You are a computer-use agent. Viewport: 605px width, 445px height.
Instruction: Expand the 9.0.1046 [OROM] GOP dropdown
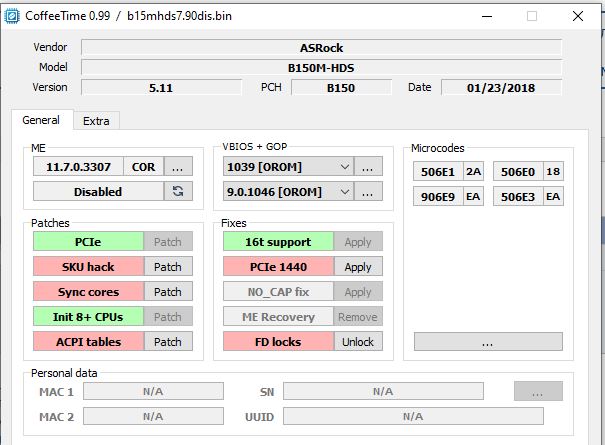coord(345,191)
